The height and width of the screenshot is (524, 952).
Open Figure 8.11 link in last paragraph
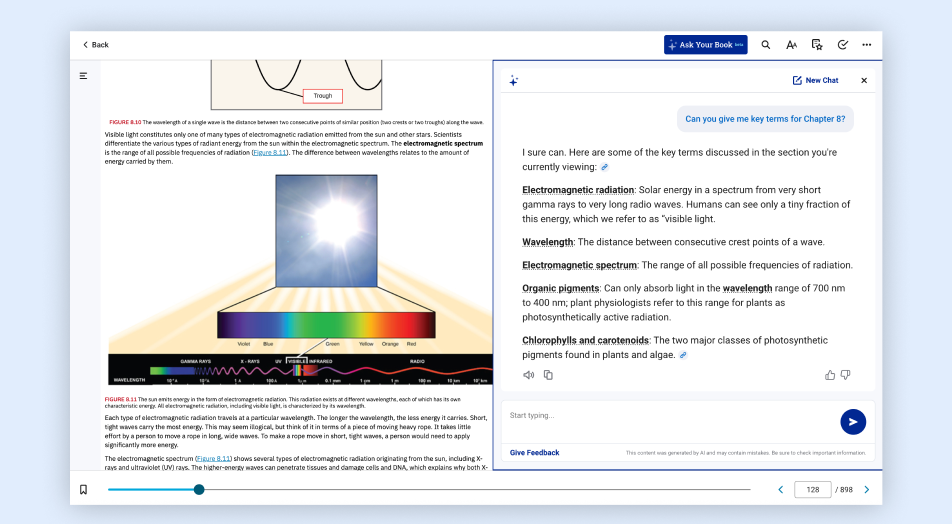214,459
